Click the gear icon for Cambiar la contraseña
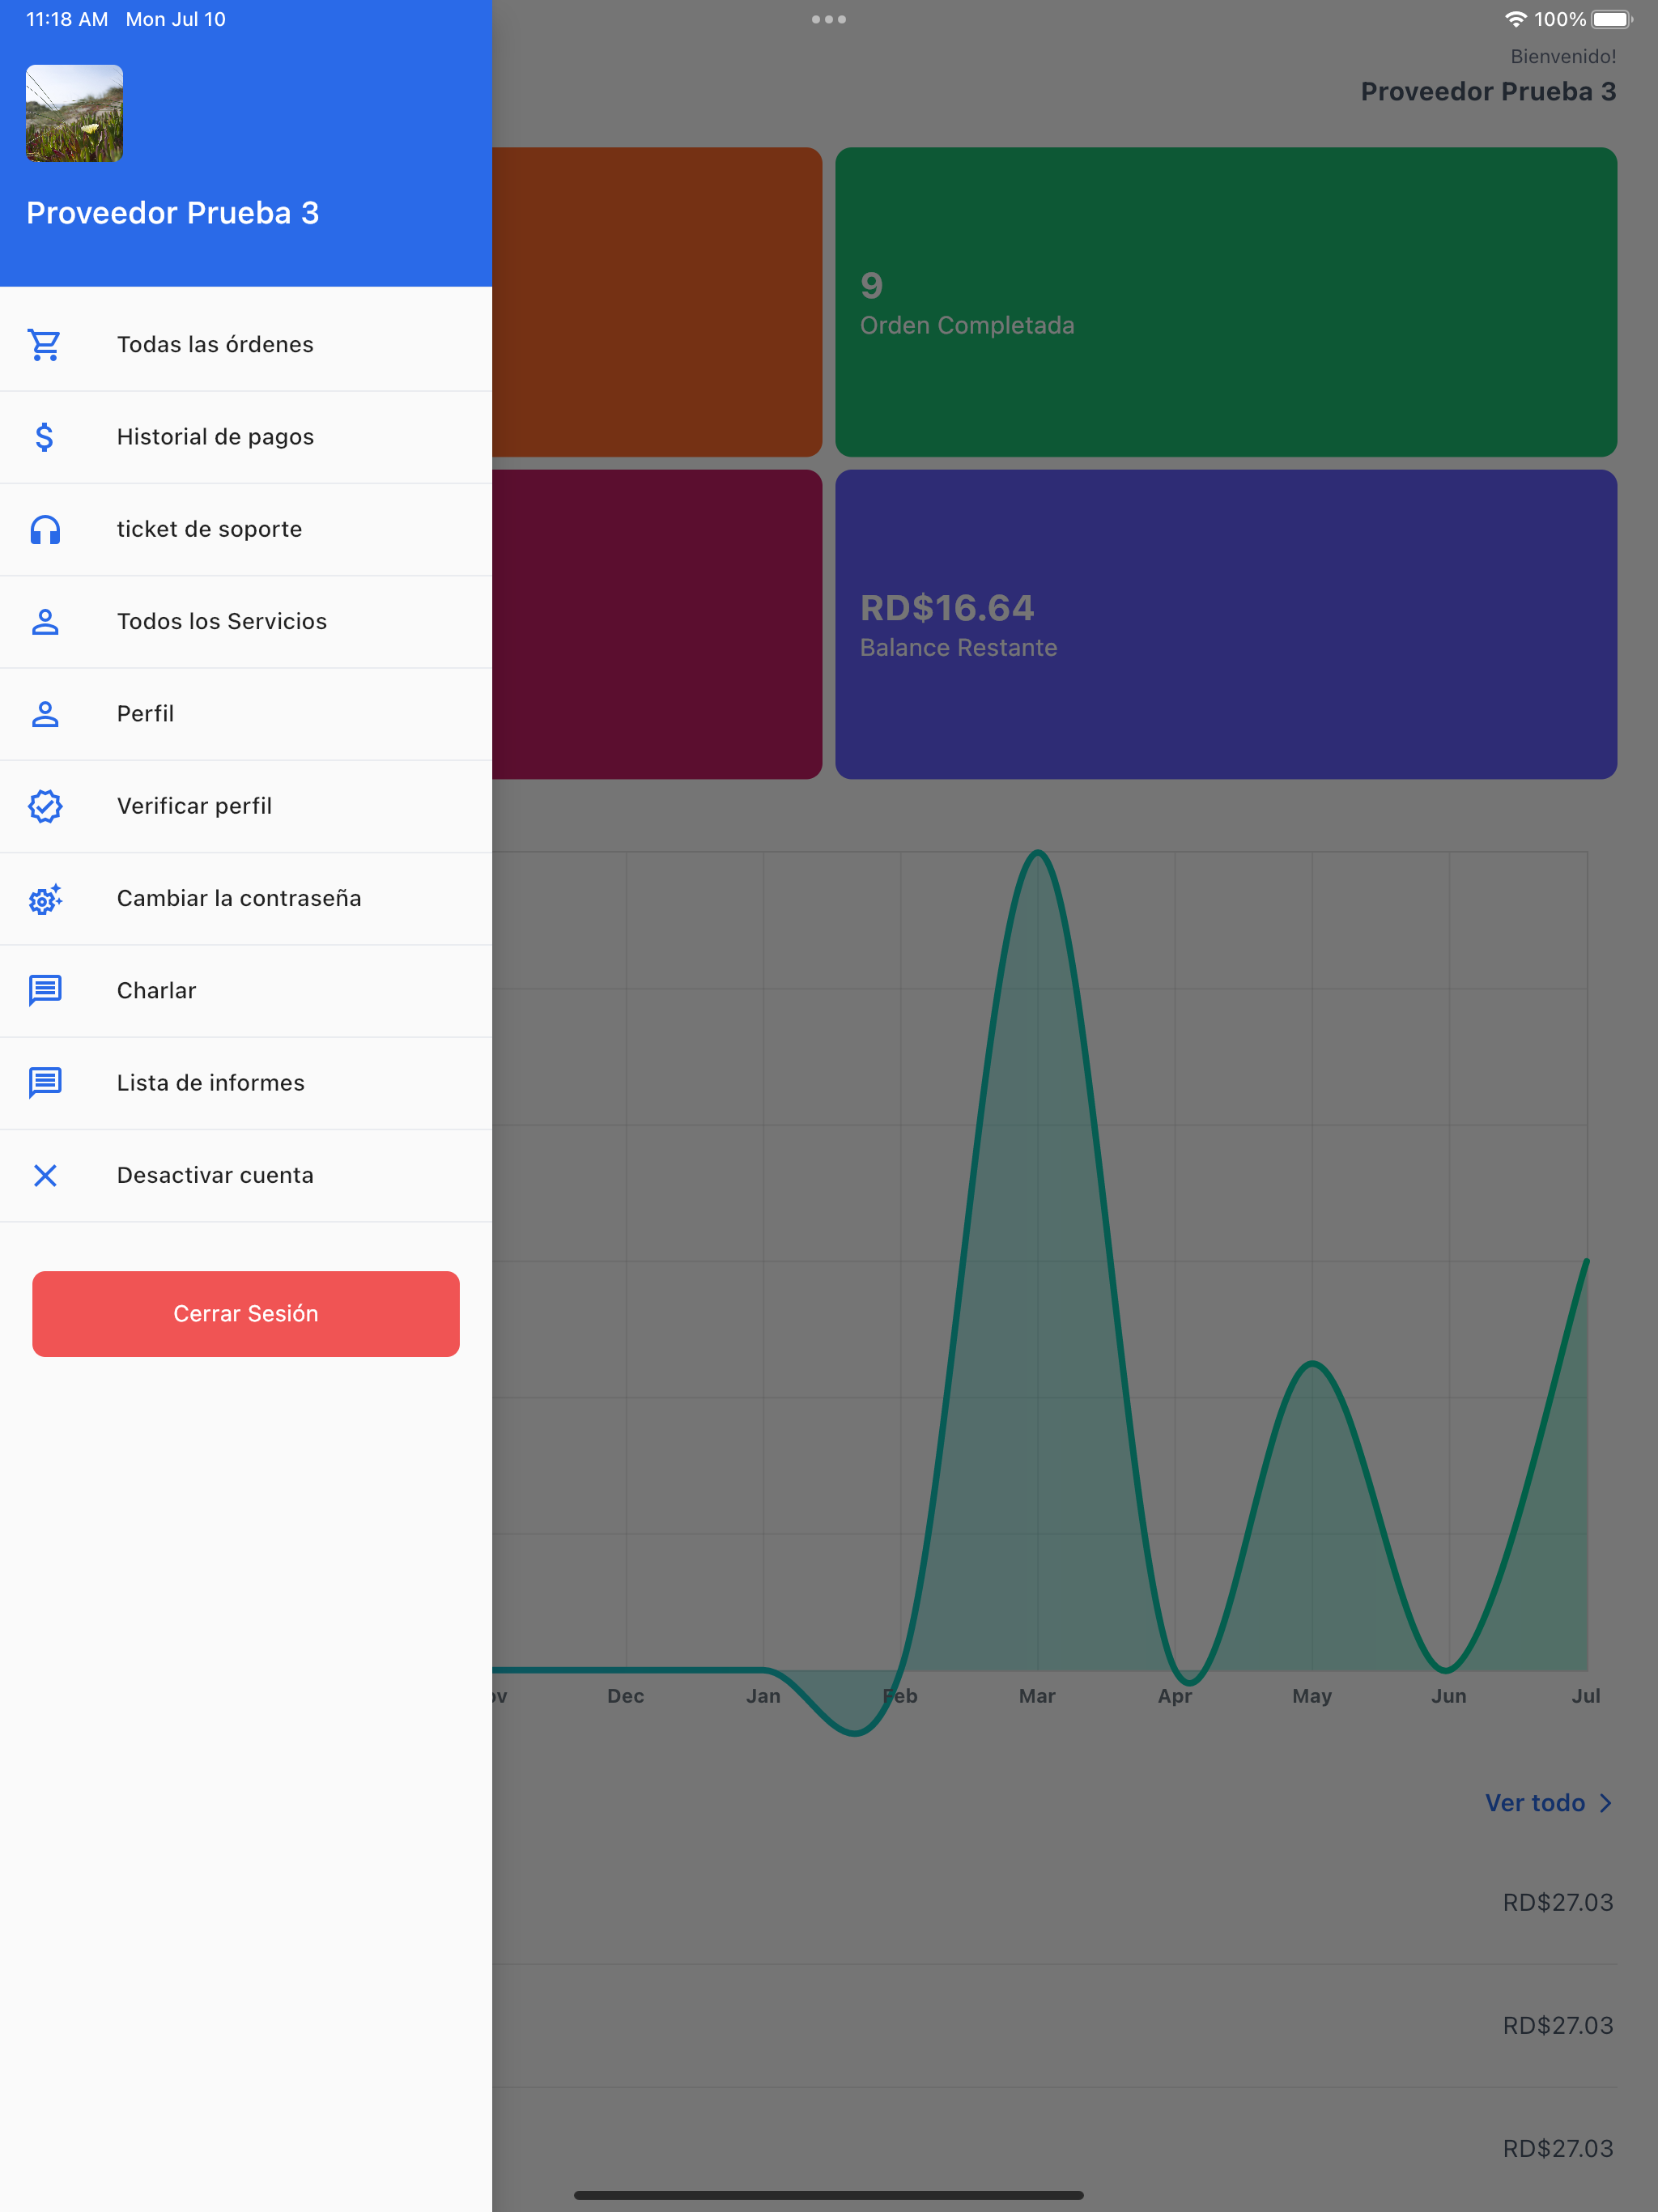This screenshot has height=2212, width=1658. point(45,899)
